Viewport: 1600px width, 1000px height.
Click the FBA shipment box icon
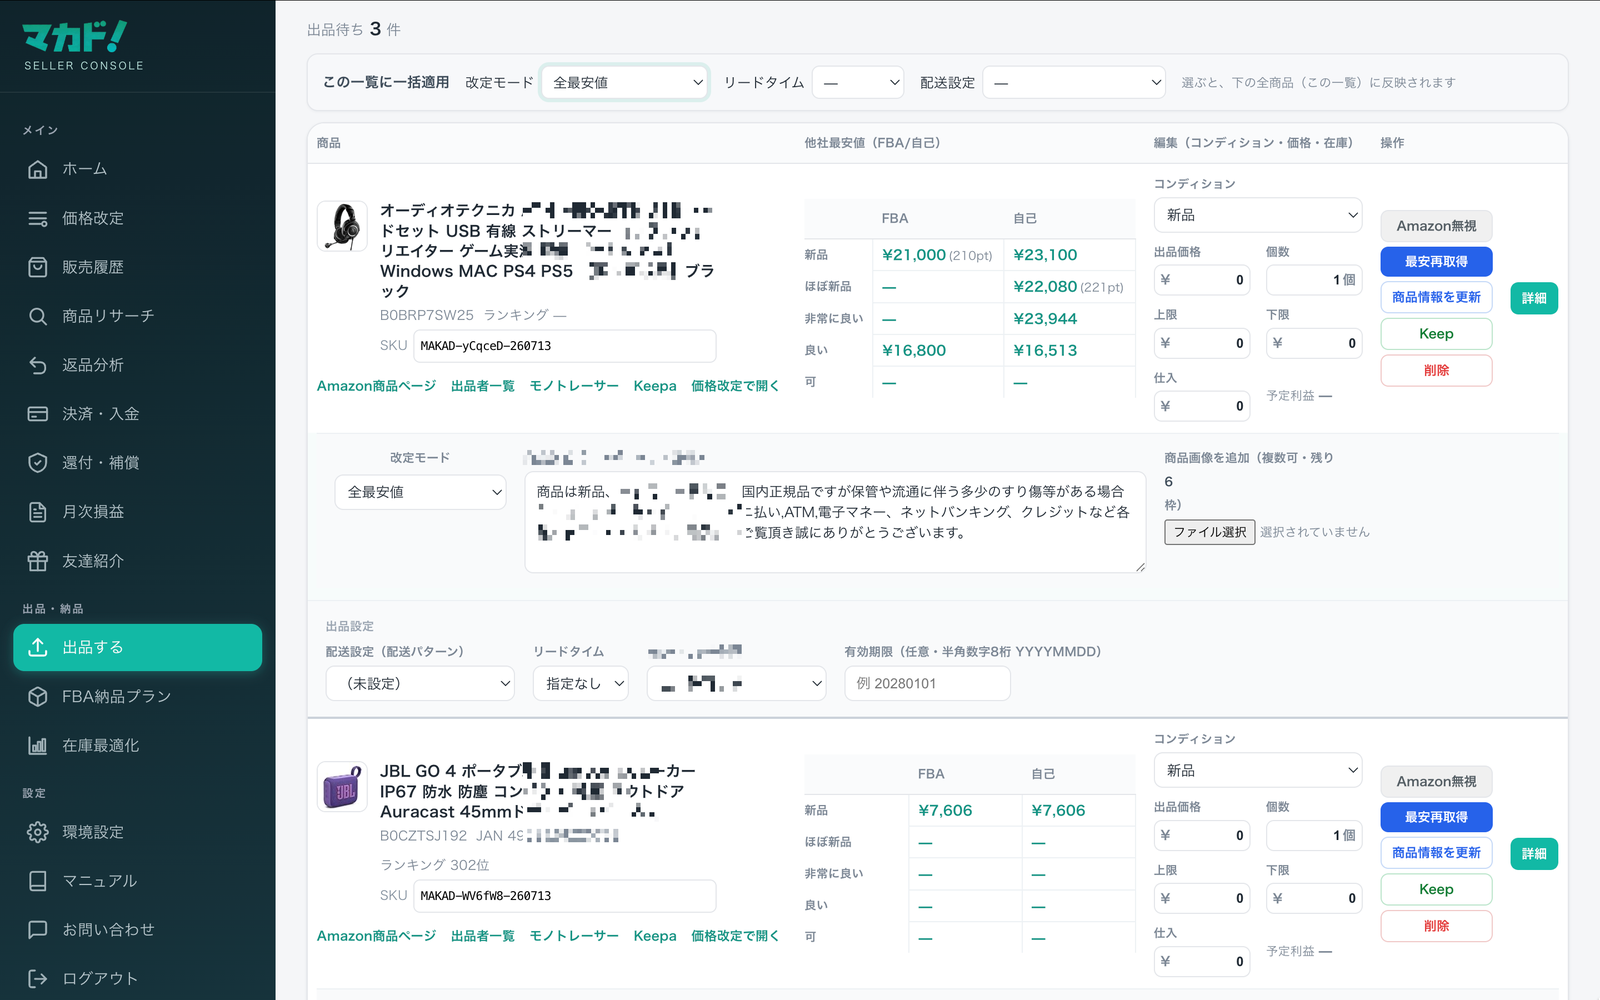(38, 696)
